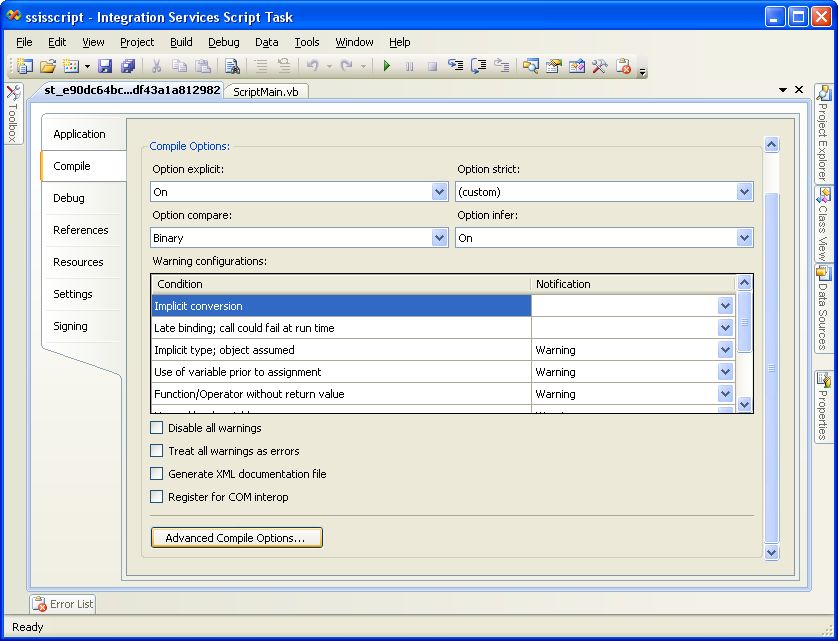Switch to the ScriptMain.vb tab

click(266, 91)
